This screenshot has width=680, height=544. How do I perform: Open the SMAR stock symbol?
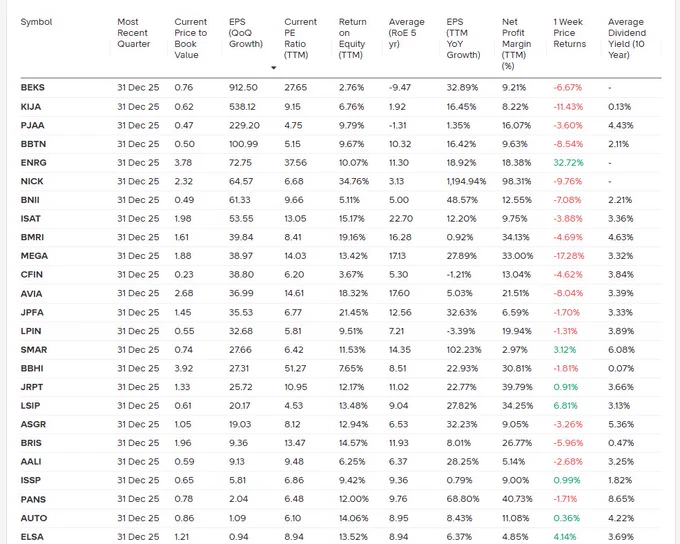(34, 350)
